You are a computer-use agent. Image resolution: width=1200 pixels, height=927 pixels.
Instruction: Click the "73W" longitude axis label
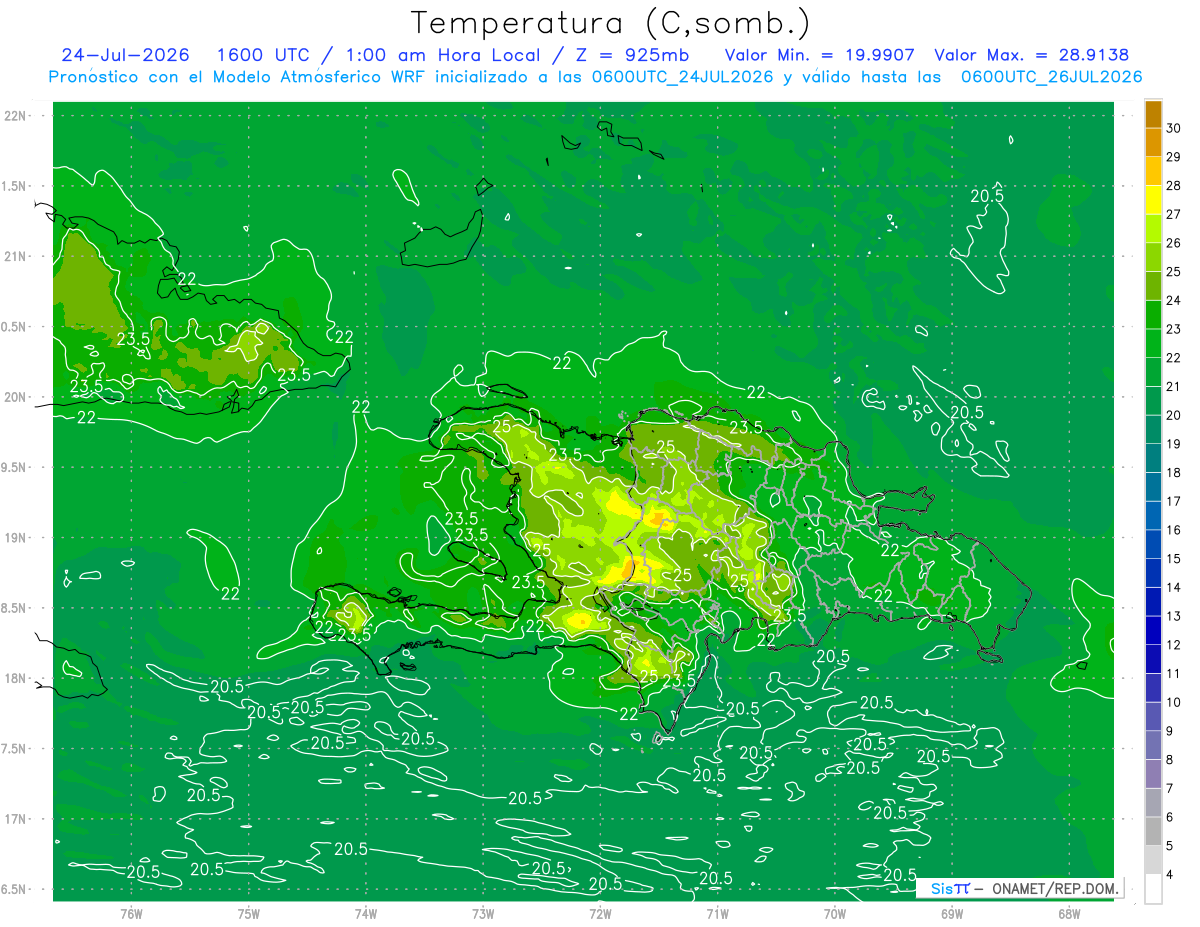pyautogui.click(x=483, y=913)
